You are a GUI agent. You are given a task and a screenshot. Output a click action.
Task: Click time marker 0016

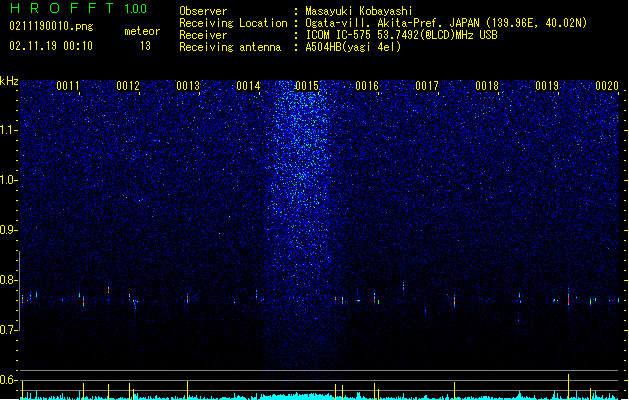pos(367,85)
